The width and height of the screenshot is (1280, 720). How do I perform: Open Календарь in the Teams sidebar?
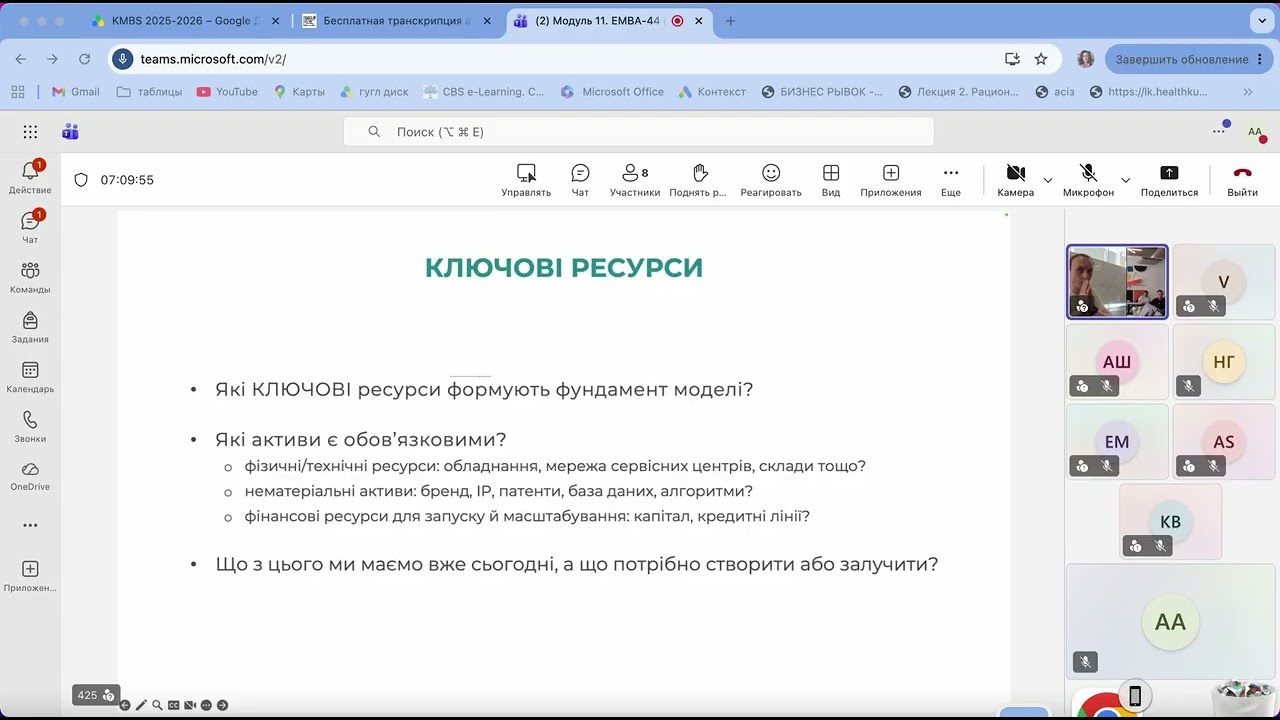pyautogui.click(x=30, y=378)
